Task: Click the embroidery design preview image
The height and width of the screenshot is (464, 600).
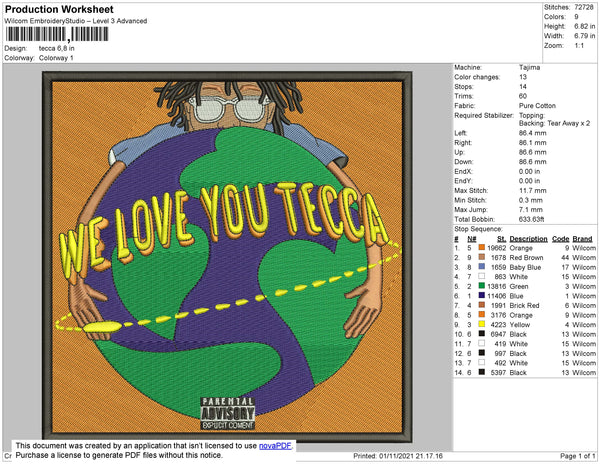Action: [227, 256]
